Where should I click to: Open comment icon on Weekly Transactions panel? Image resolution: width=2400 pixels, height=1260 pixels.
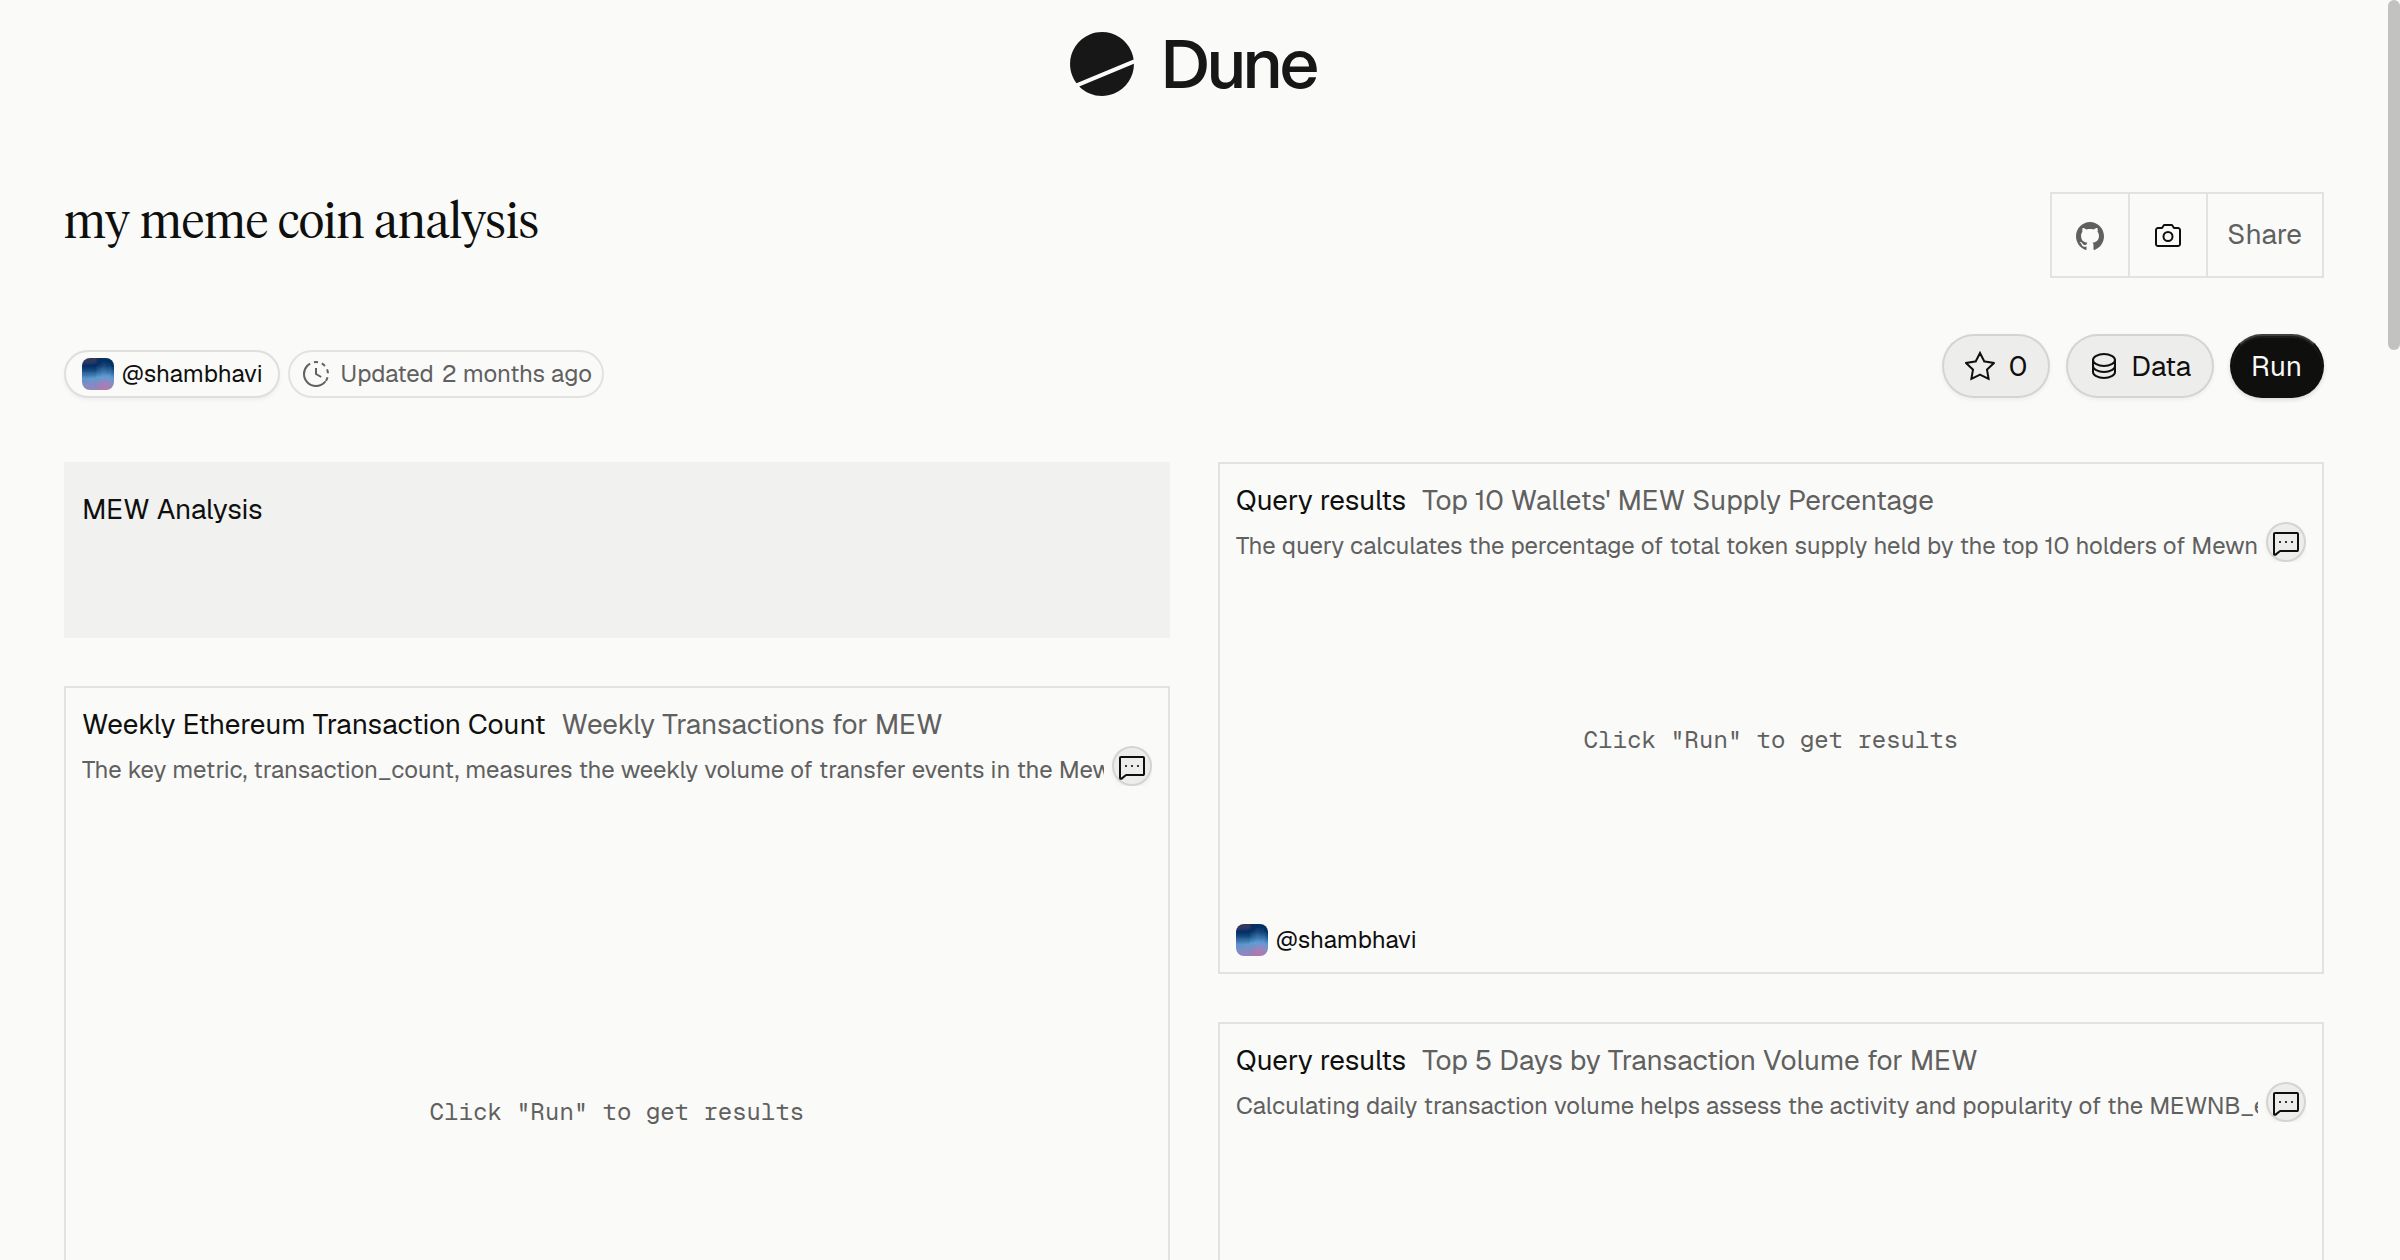1132,767
